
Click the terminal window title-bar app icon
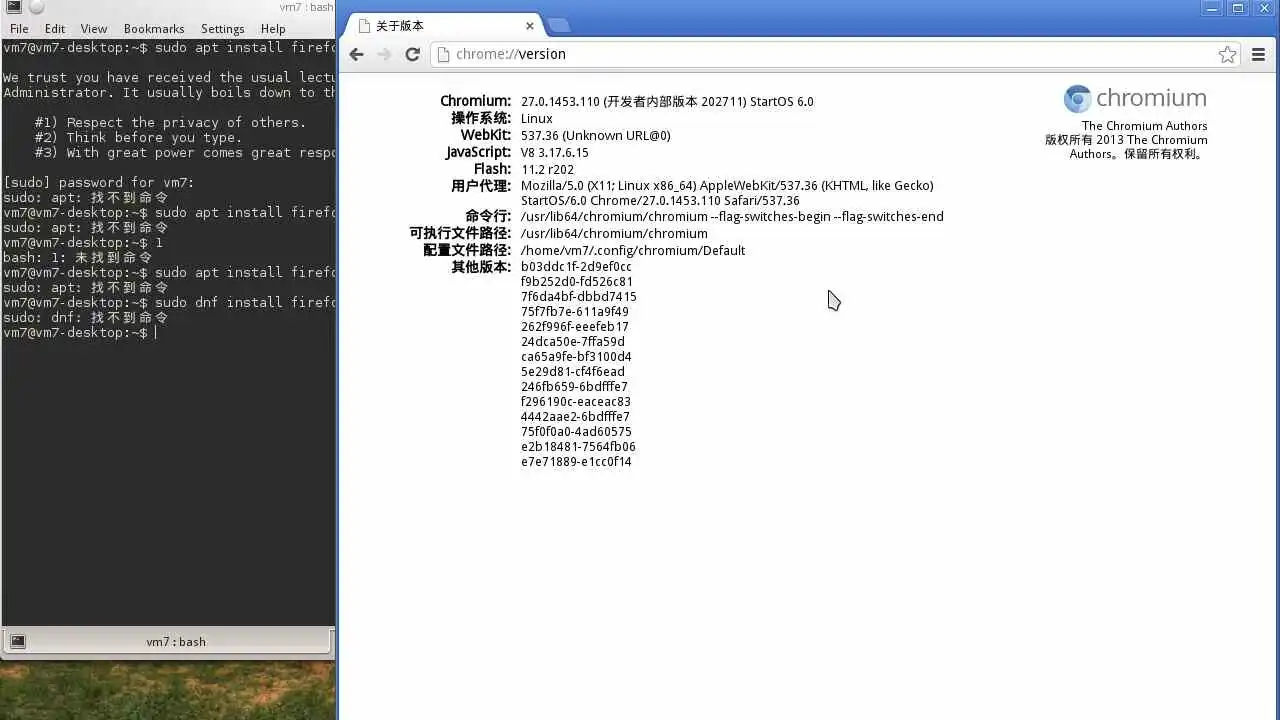click(14, 7)
